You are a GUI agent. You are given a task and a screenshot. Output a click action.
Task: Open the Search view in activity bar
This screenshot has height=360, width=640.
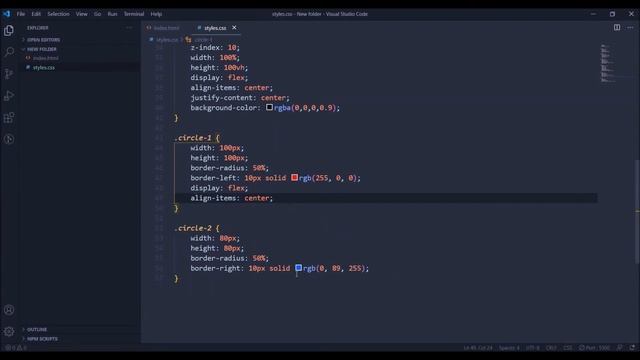[9, 52]
